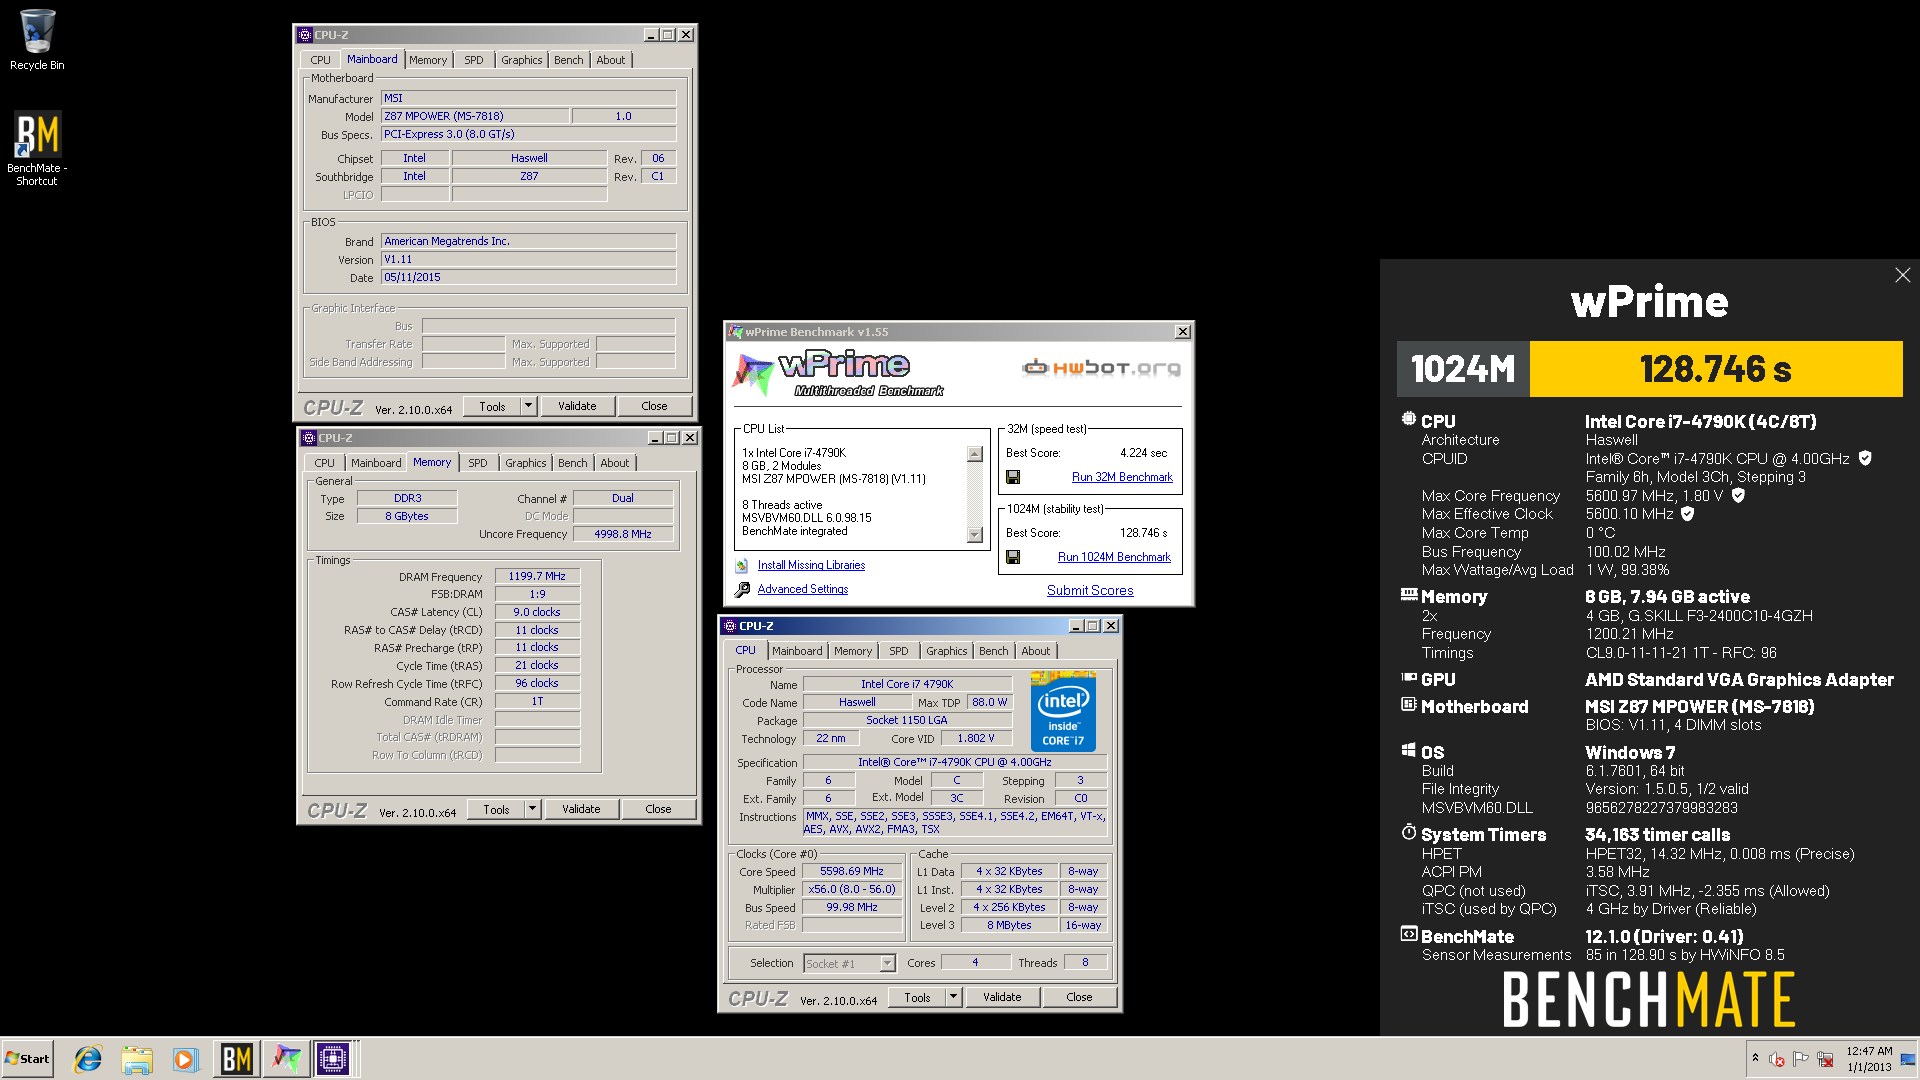Click the Install Missing Libraries icon
Screen dimensions: 1920x1080
742,565
